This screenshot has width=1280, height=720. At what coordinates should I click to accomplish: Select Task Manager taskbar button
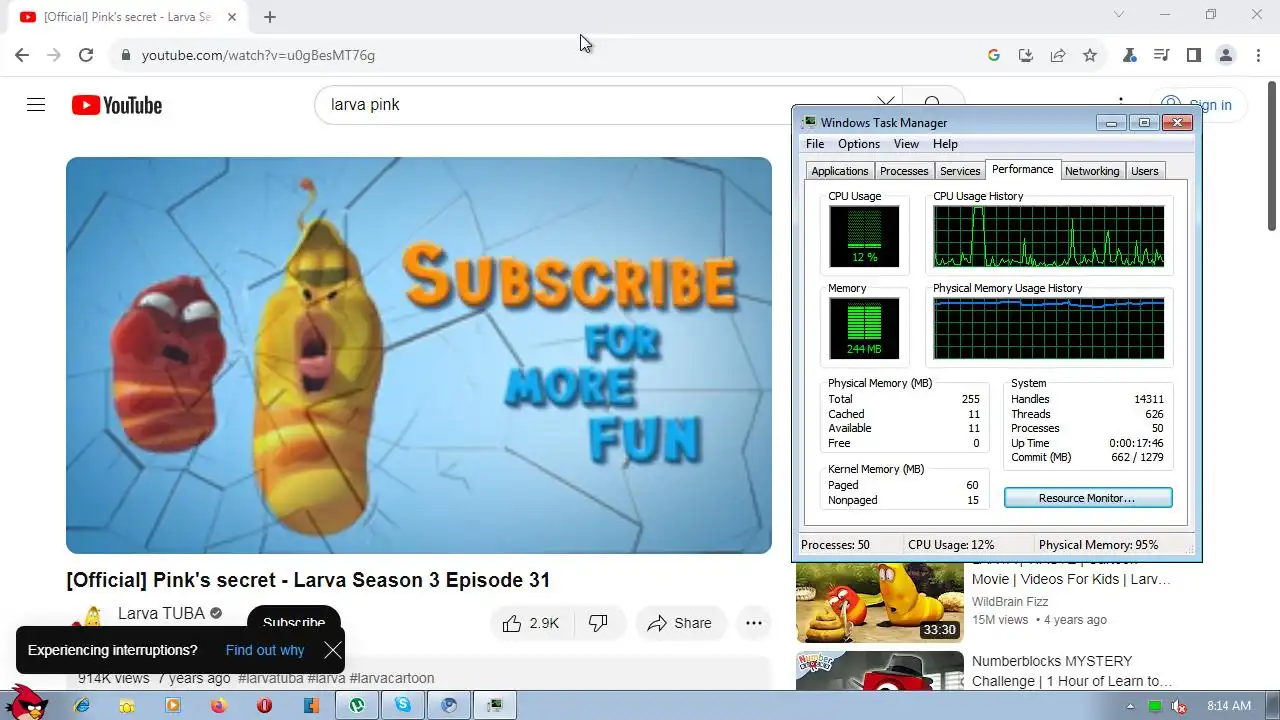[x=495, y=705]
